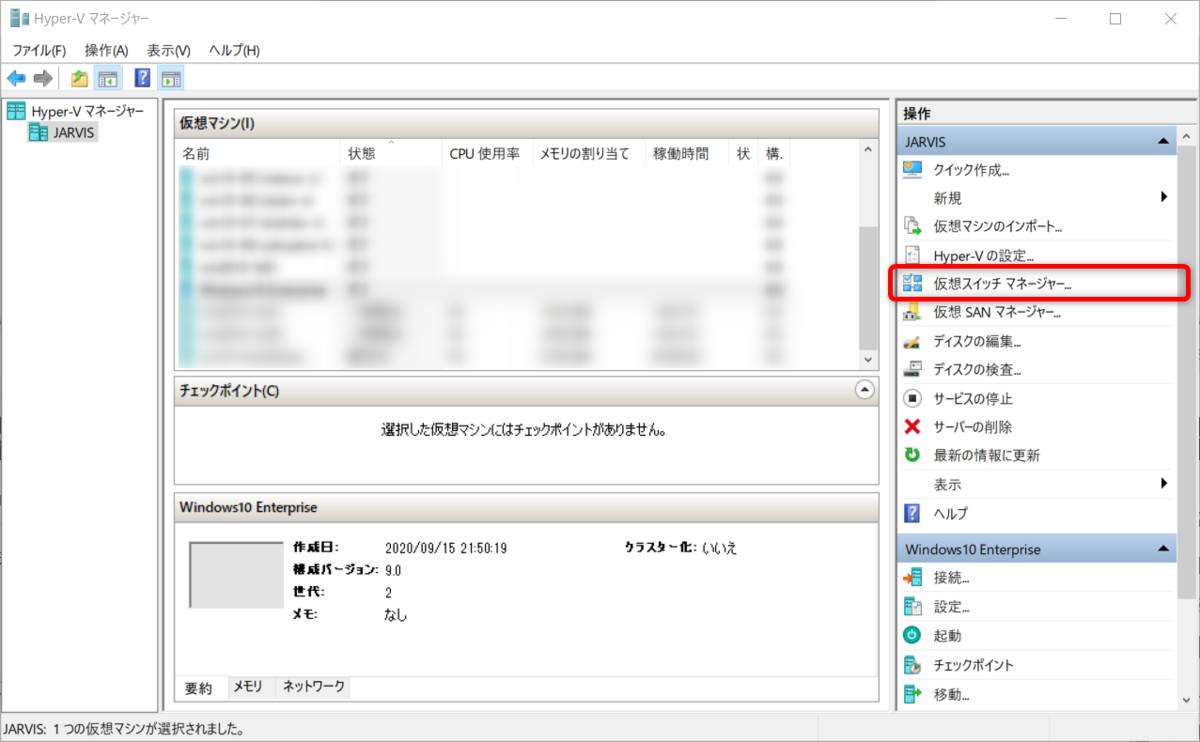Click the green 起動 power icon

pyautogui.click(x=912, y=635)
